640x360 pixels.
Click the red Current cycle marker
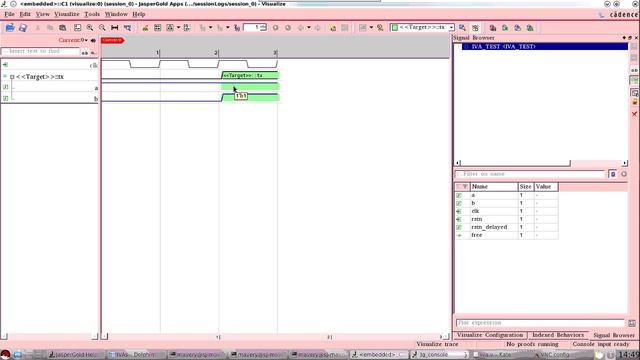(113, 40)
